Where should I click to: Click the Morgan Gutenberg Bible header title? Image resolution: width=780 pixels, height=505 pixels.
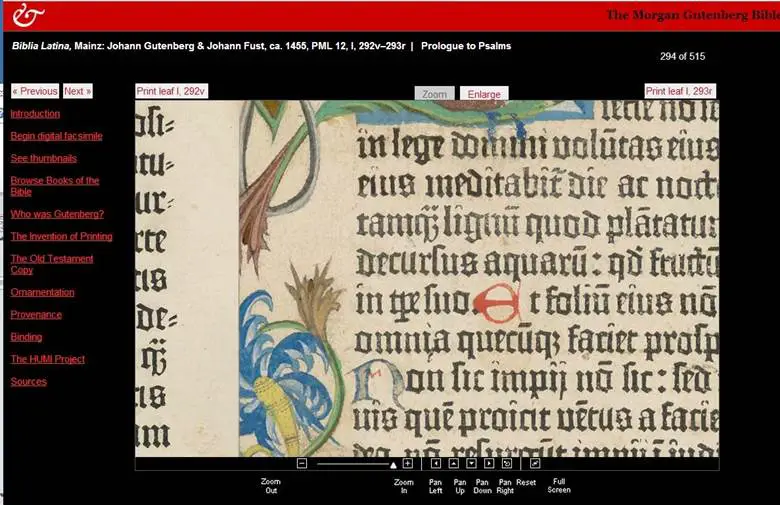tap(692, 15)
